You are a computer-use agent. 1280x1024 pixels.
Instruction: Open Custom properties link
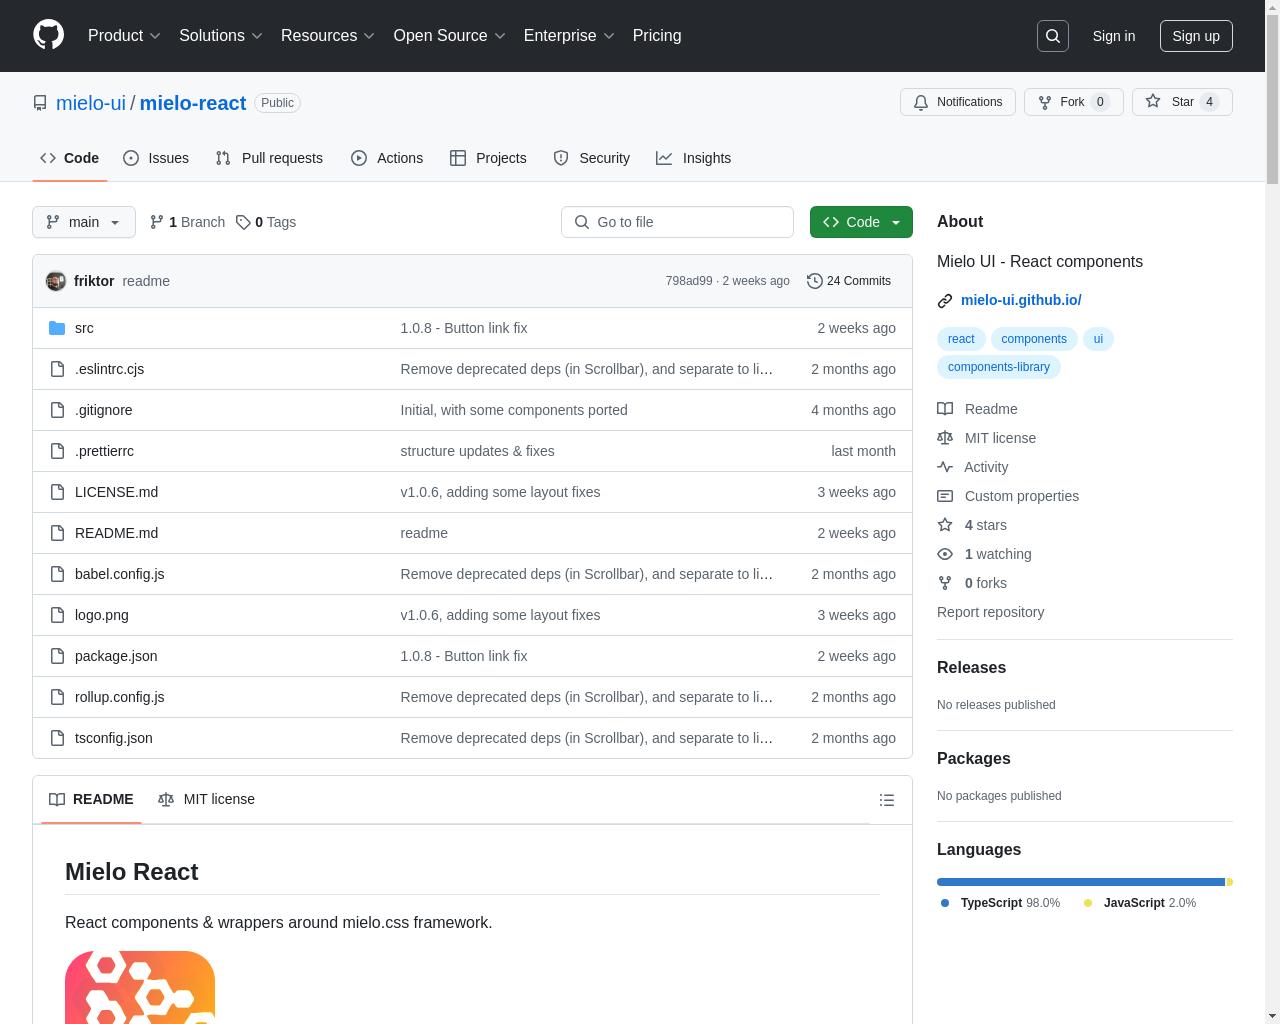[x=1008, y=496]
